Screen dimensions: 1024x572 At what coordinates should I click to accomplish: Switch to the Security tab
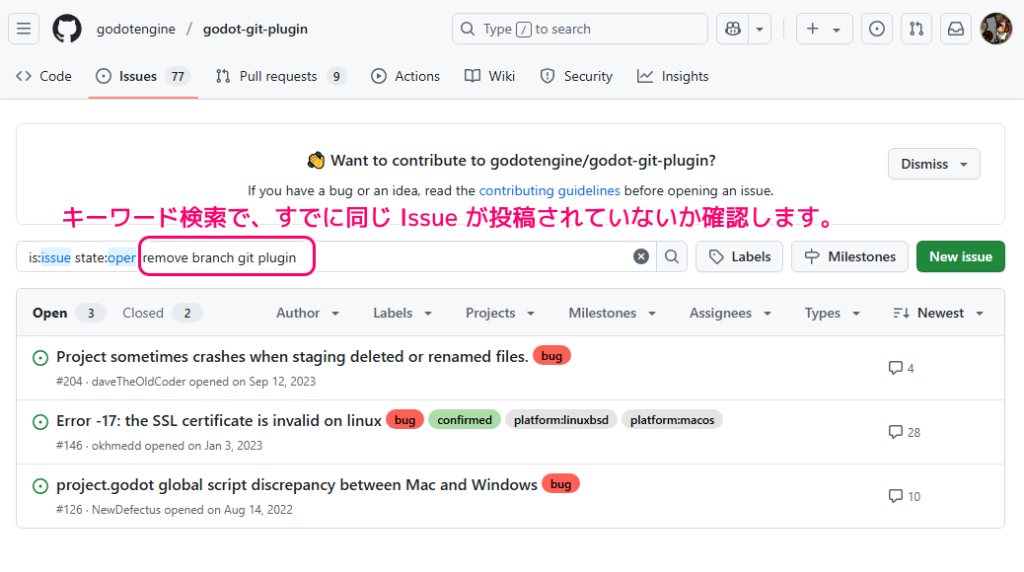(577, 76)
